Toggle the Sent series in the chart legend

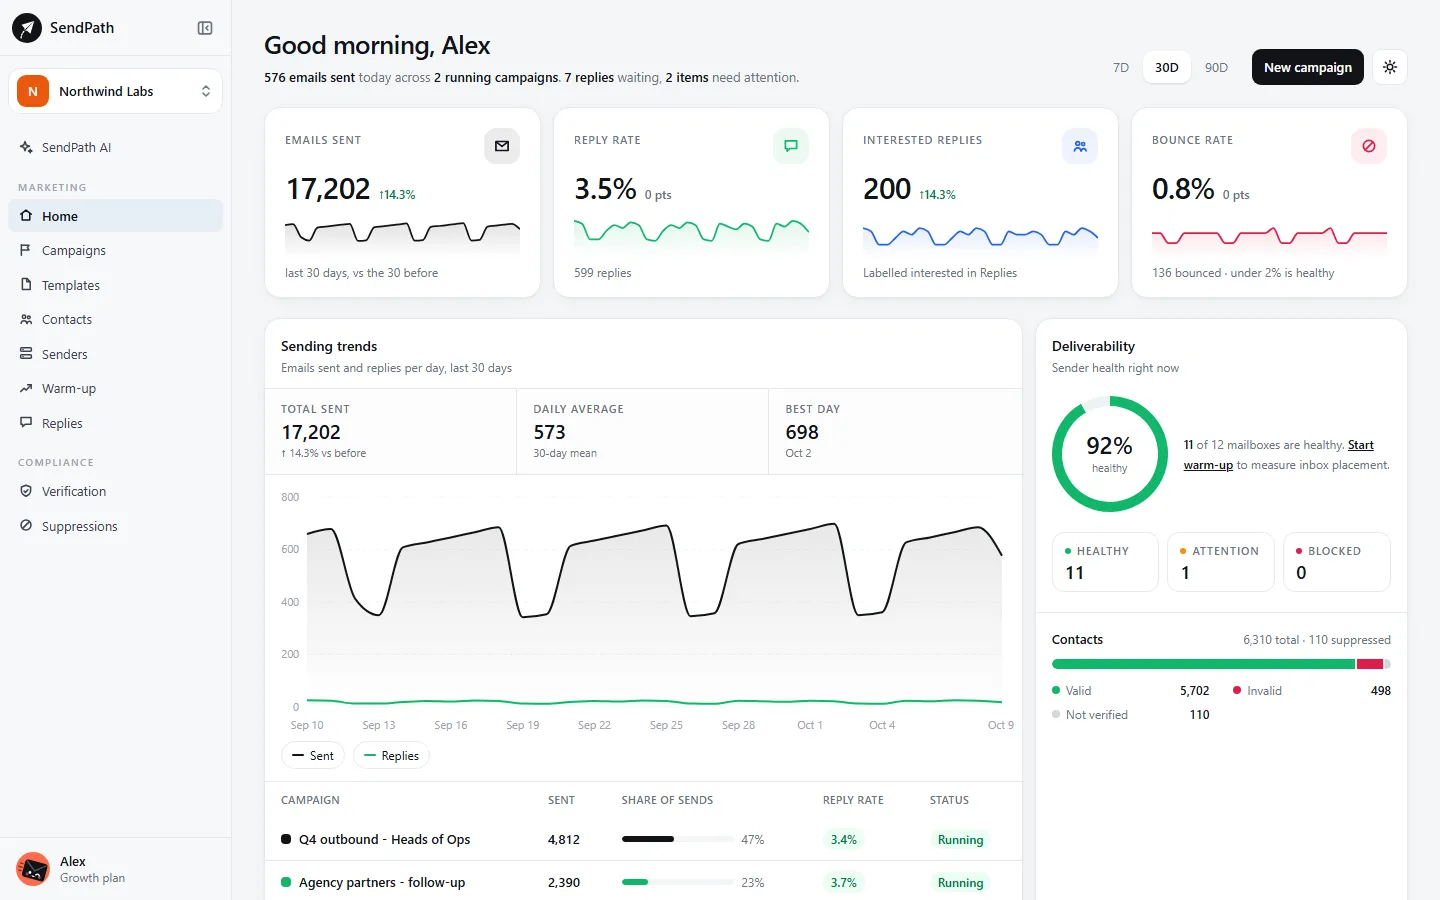pyautogui.click(x=313, y=756)
